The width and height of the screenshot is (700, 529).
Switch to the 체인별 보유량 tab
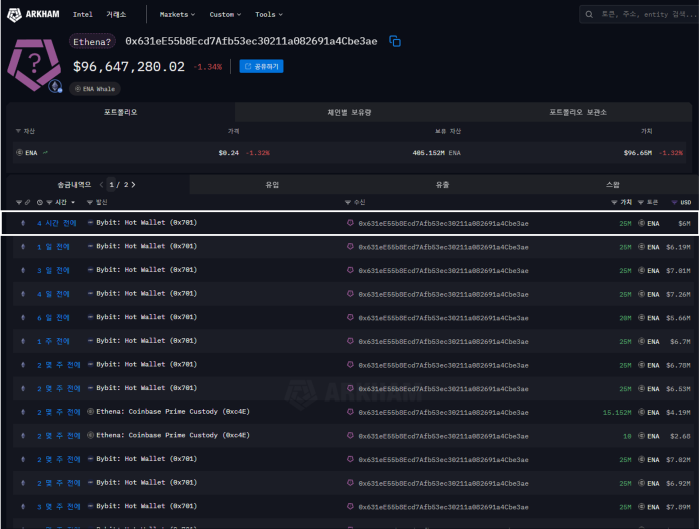pyautogui.click(x=349, y=112)
